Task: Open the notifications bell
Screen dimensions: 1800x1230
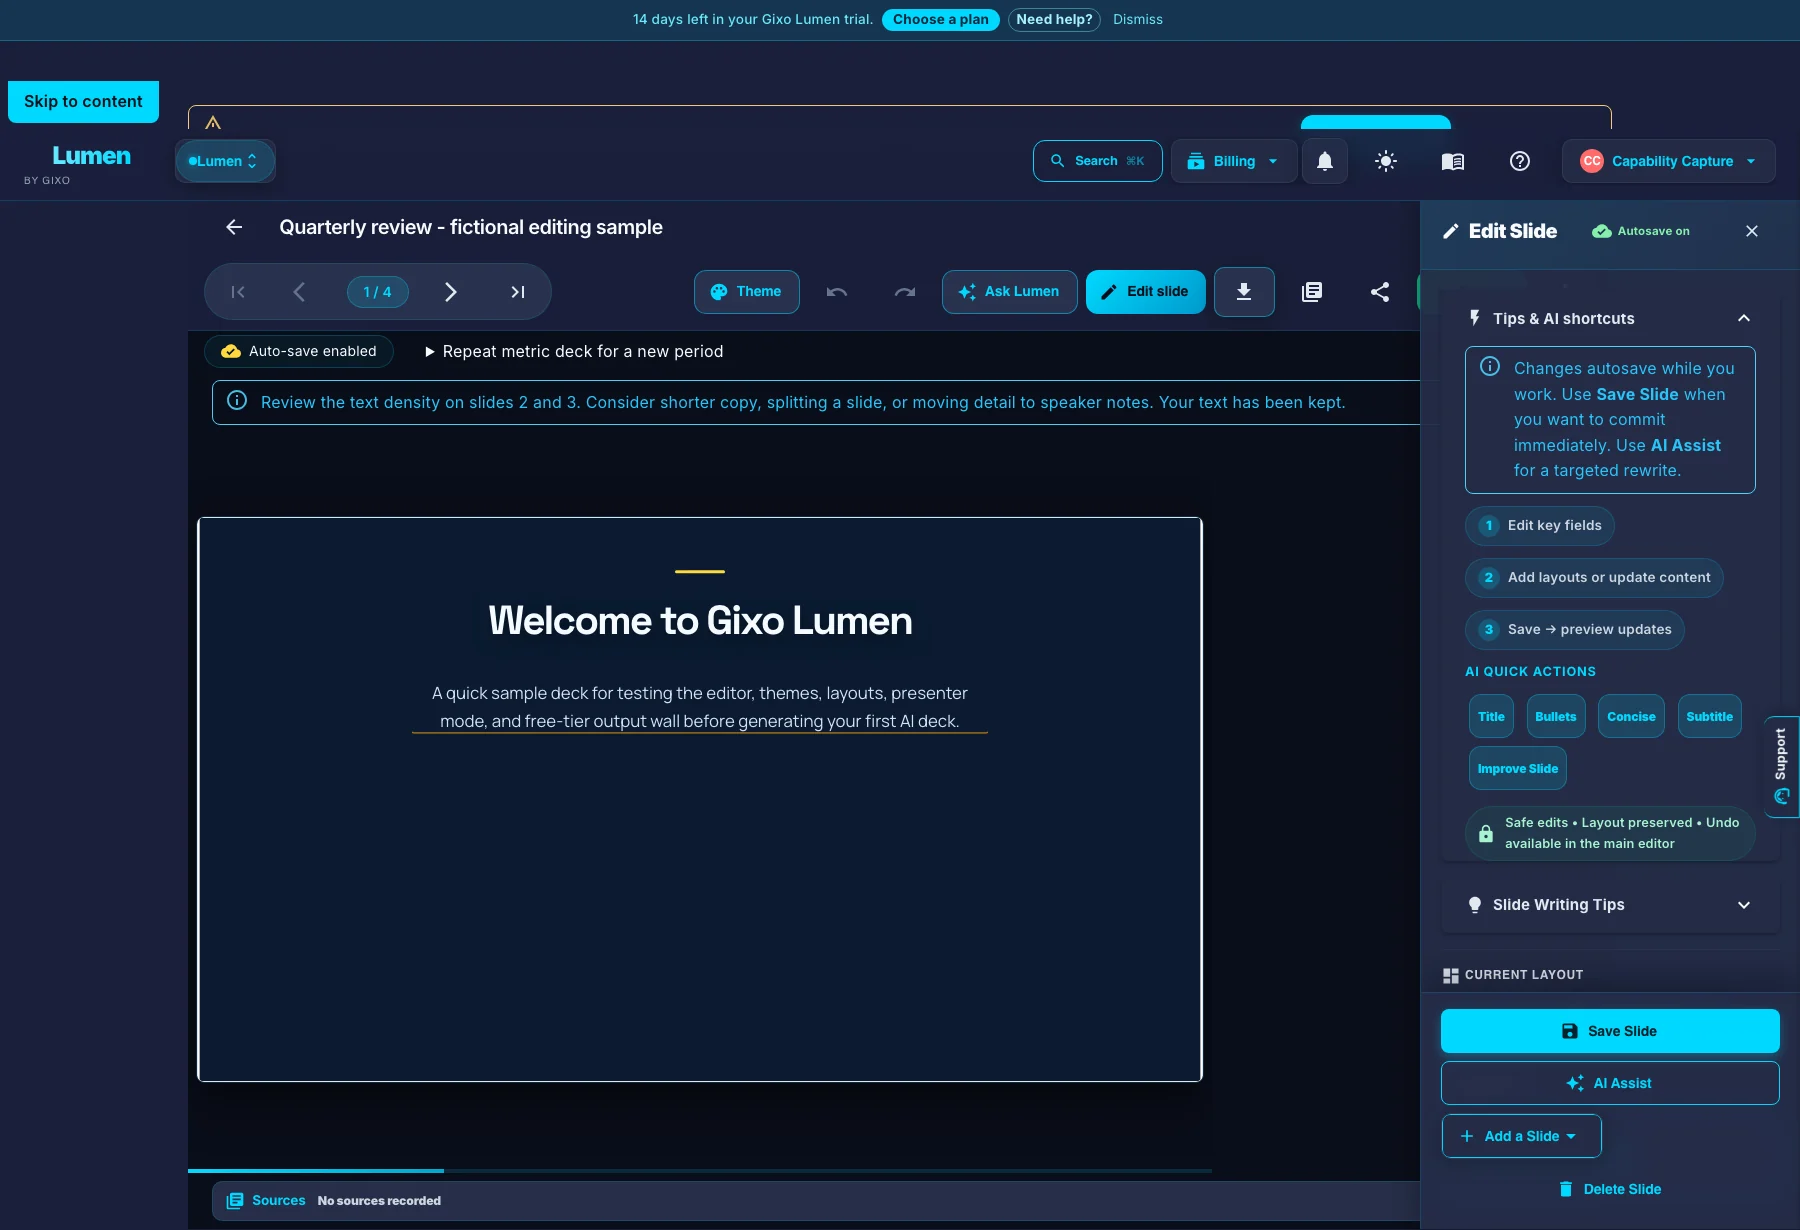Action: 1325,161
